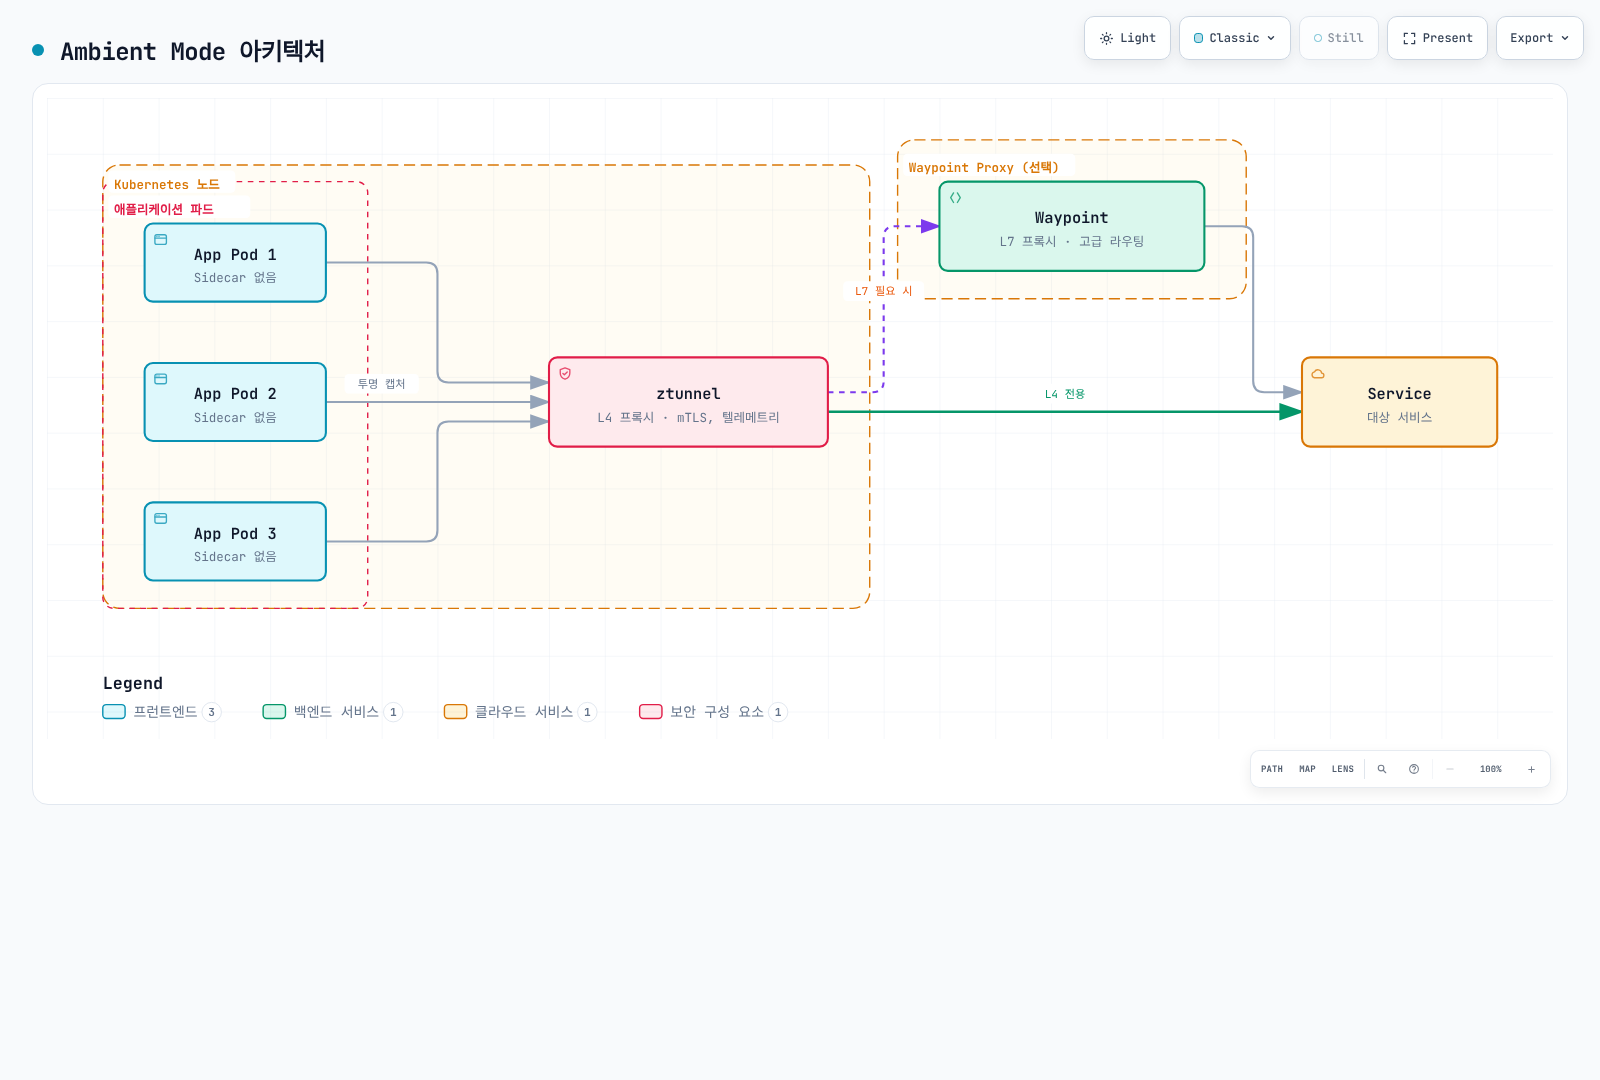Toggle the Light theme button
The height and width of the screenshot is (1080, 1600).
(1127, 38)
